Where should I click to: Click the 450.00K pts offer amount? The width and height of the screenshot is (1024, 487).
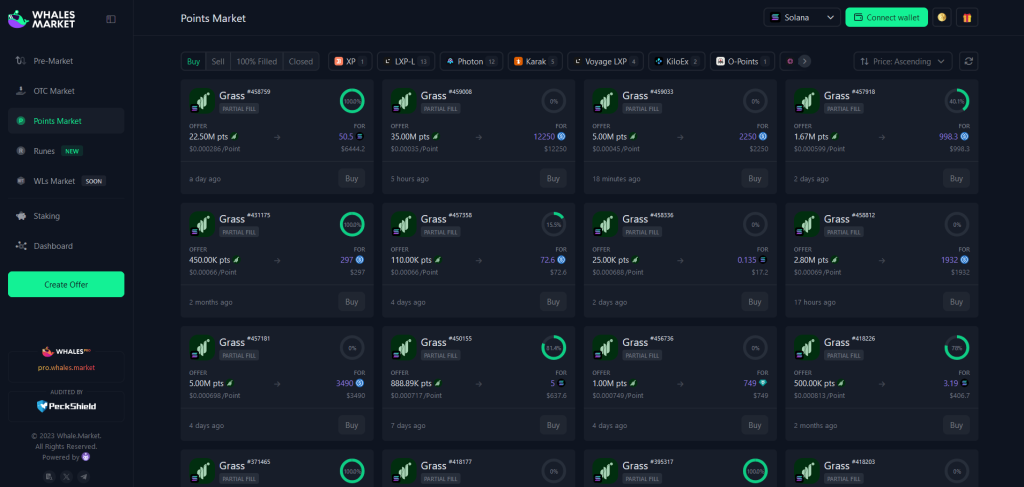[210, 260]
